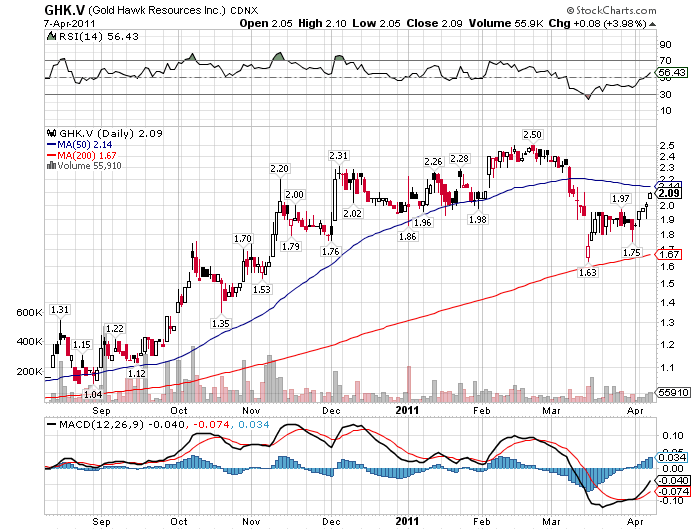
Task: Click the 2.31 December high label
Action: click(x=338, y=155)
